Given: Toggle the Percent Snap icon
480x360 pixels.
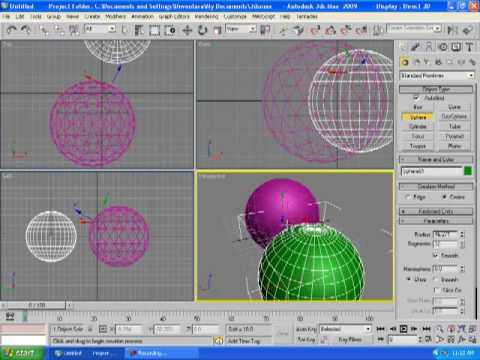Looking at the screenshot, I should pos(345,30).
